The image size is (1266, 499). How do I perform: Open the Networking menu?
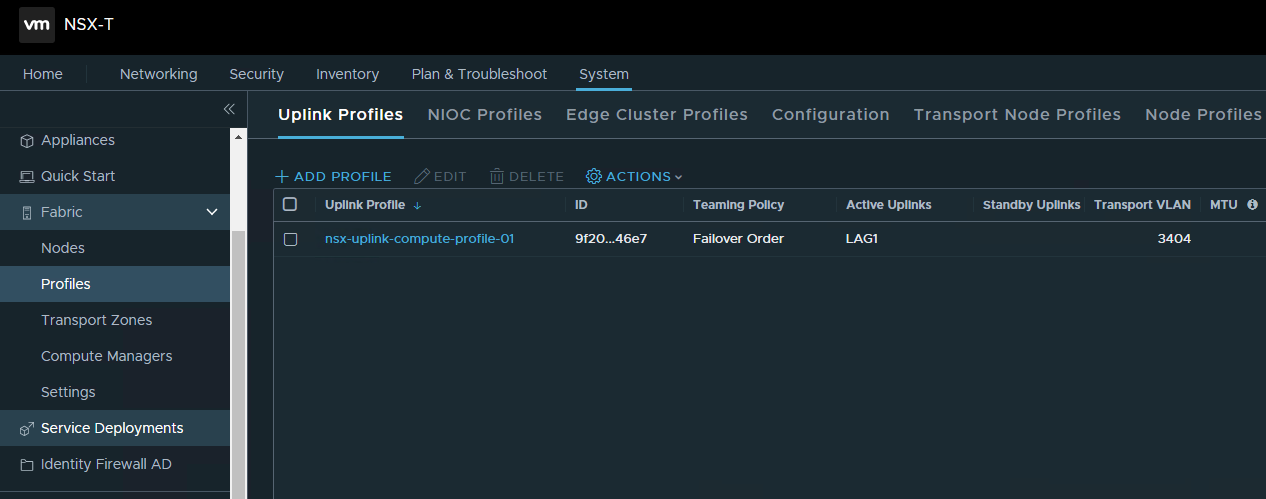(x=159, y=74)
